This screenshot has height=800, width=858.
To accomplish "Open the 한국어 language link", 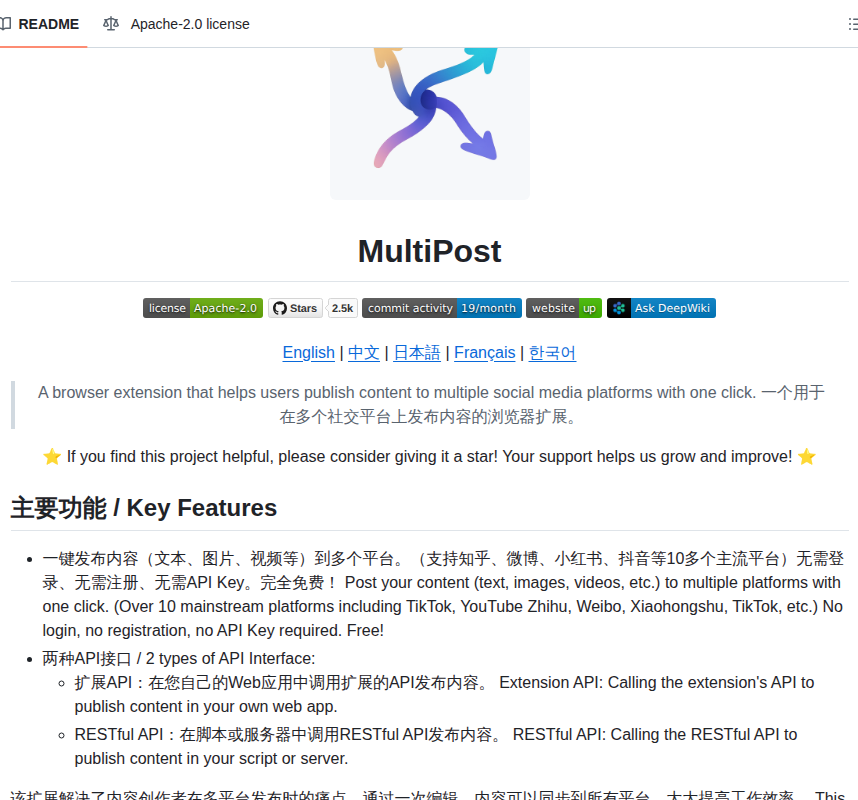I will (552, 353).
